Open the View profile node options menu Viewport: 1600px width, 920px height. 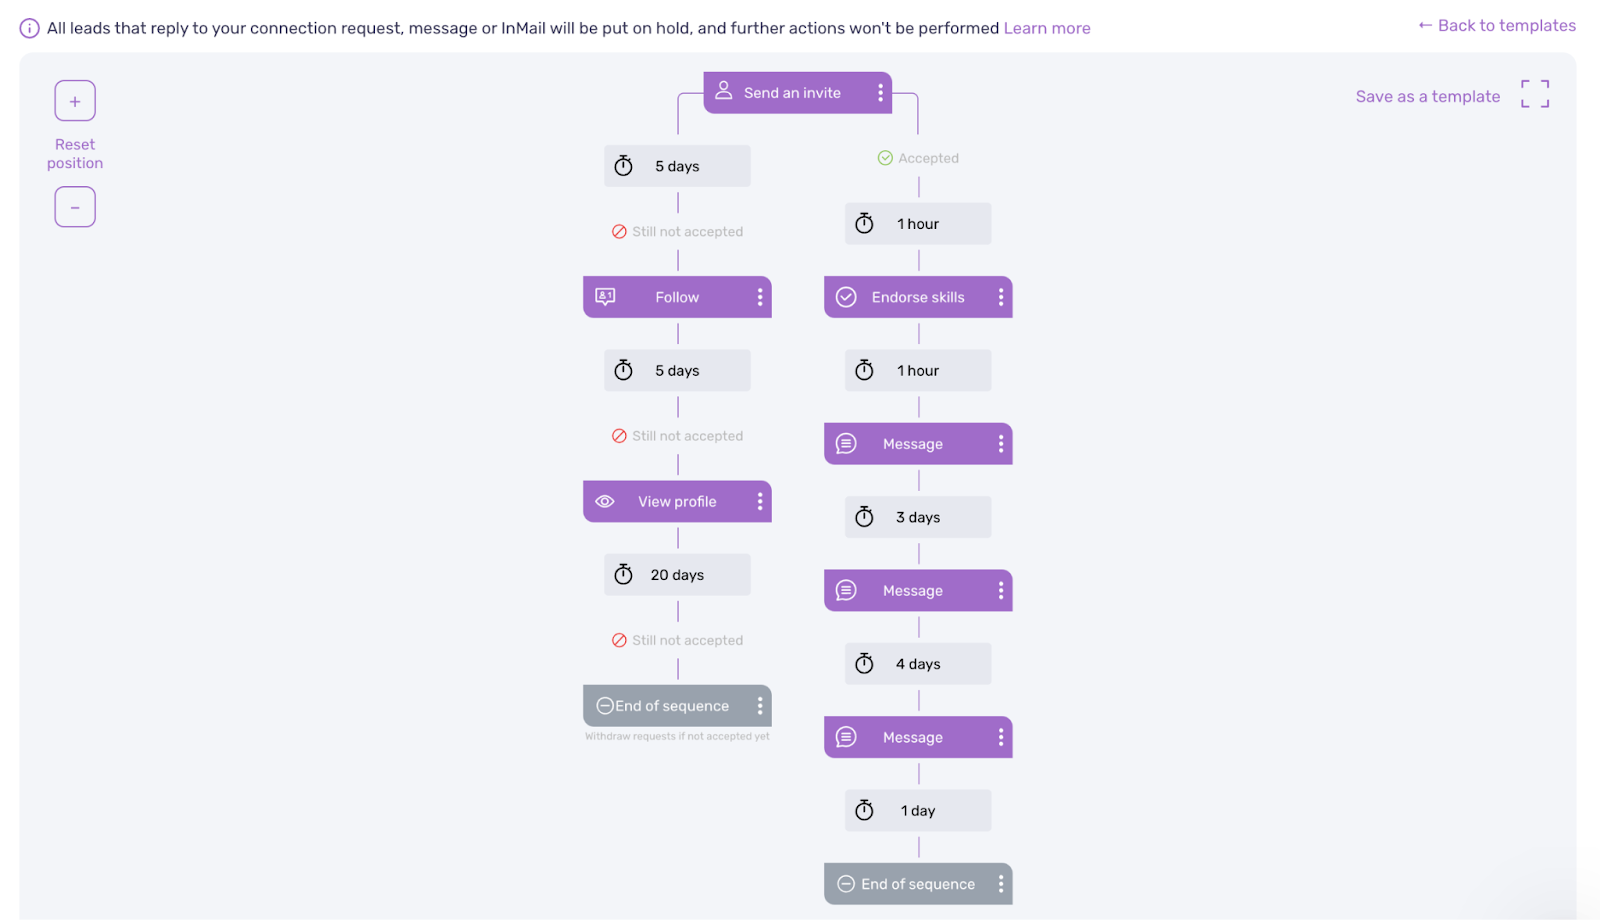pyautogui.click(x=760, y=501)
